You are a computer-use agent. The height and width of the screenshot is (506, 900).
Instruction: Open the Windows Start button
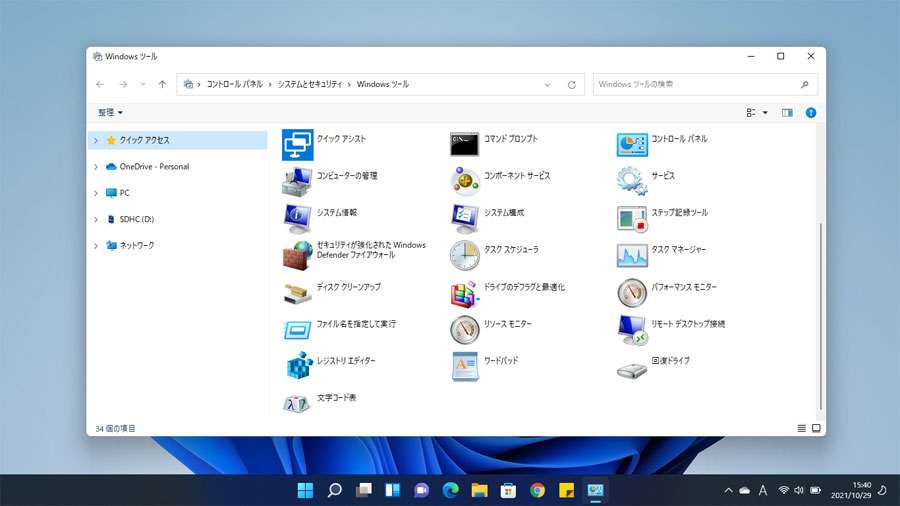(x=305, y=490)
